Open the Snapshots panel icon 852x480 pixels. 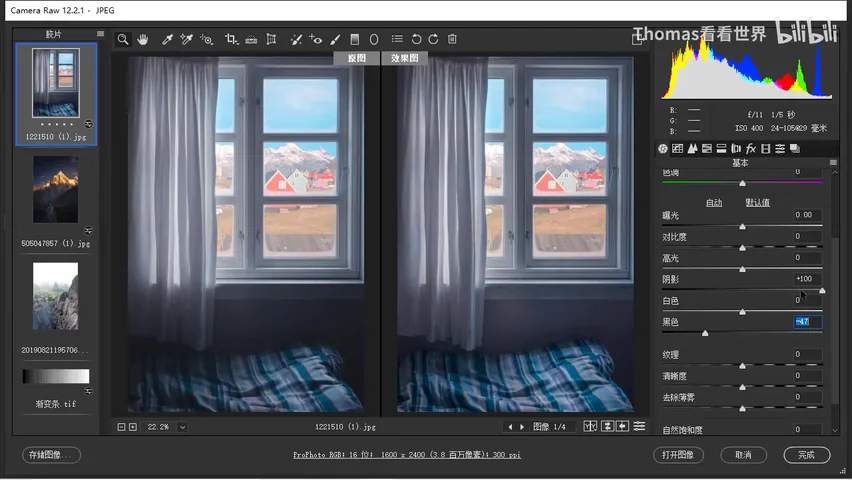pyautogui.click(x=795, y=148)
